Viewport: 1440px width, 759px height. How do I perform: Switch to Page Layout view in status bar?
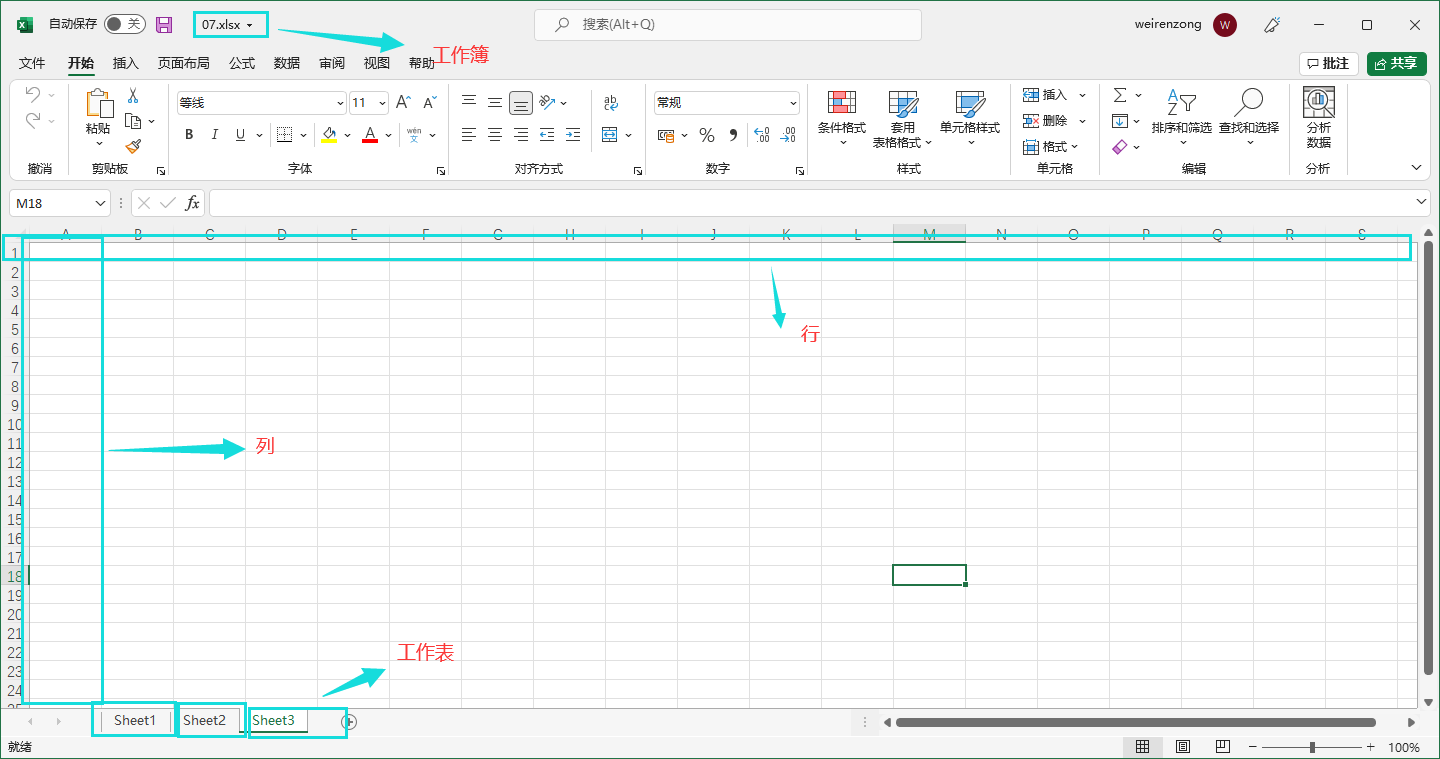pyautogui.click(x=1182, y=747)
